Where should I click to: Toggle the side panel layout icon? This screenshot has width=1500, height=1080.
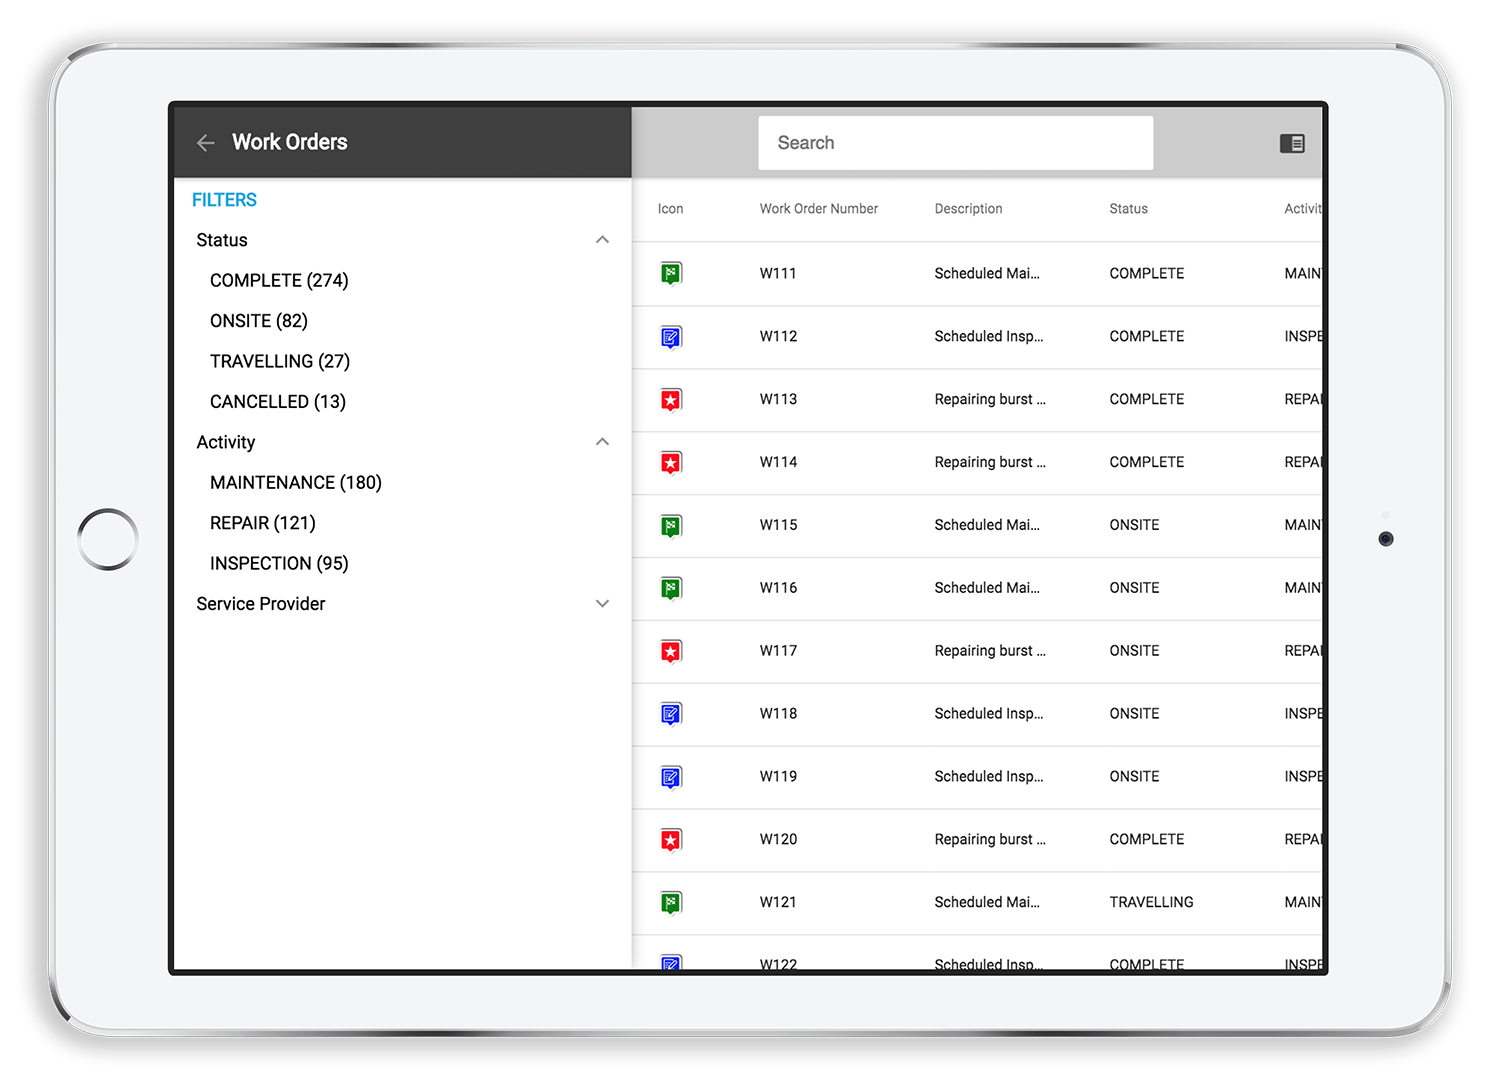point(1292,143)
